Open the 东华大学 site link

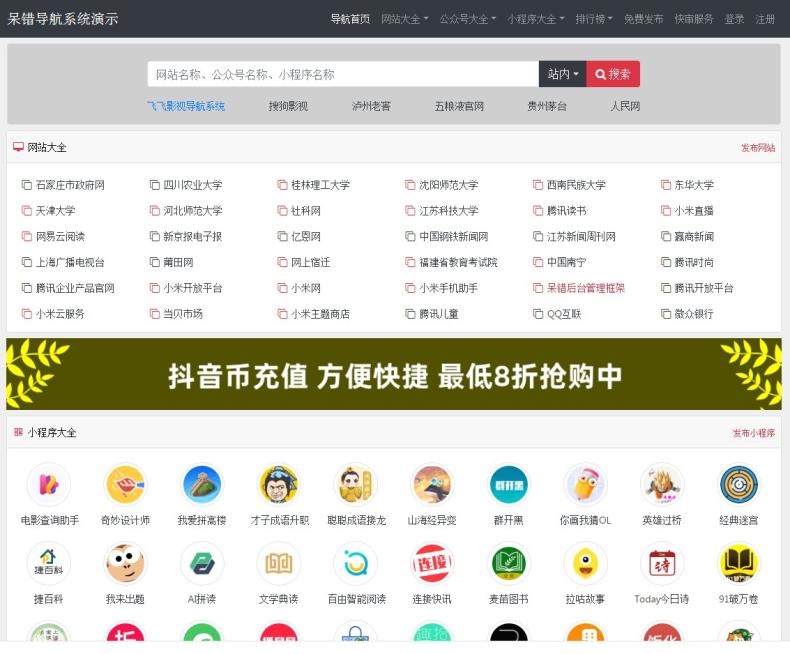tap(694, 185)
